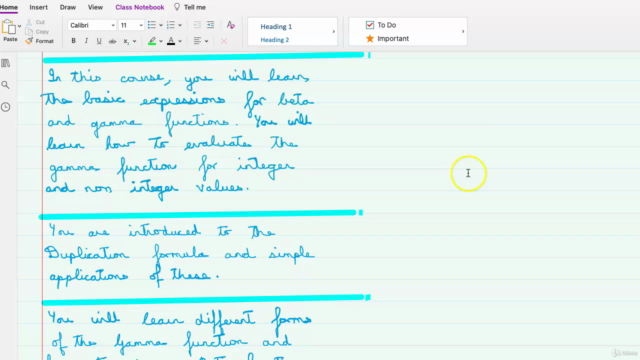Image resolution: width=640 pixels, height=360 pixels.
Task: Expand numbered list style options
Action: 180,25
